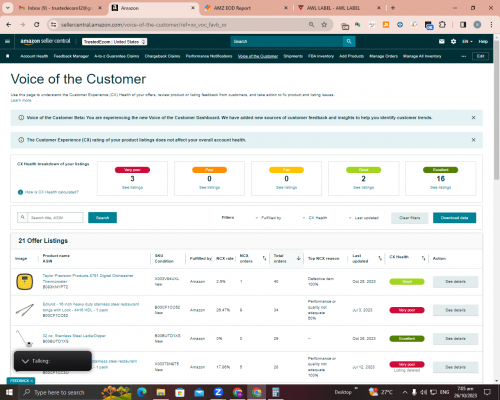See listings under Very poor card
The image size is (500, 400).
[132, 187]
